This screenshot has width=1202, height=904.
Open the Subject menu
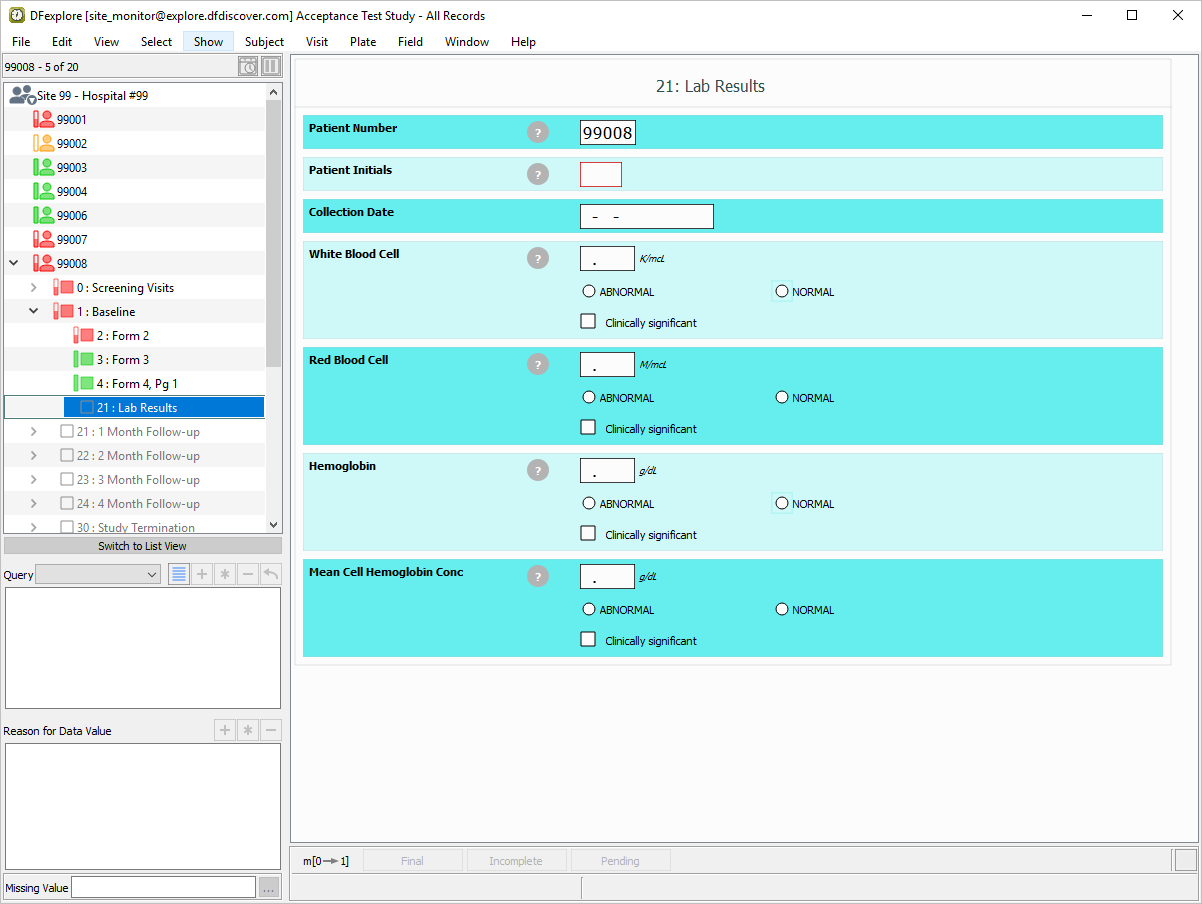point(264,42)
